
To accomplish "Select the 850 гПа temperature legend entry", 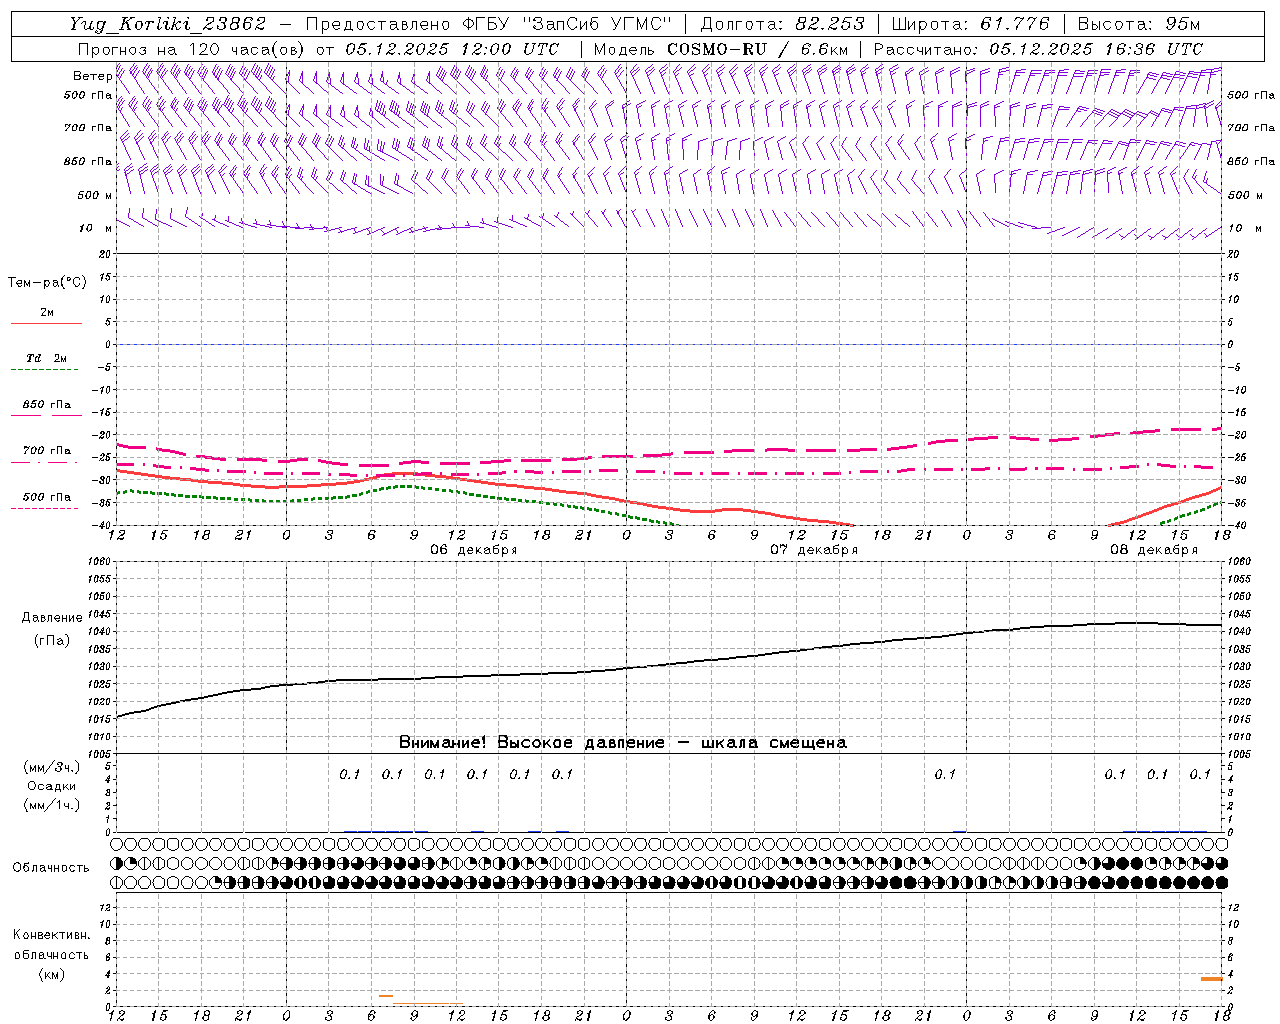I will [46, 405].
